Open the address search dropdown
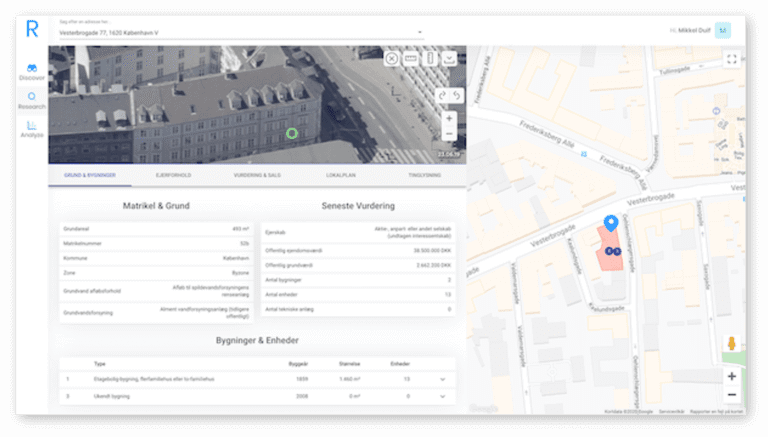The image size is (768, 437). tap(420, 32)
